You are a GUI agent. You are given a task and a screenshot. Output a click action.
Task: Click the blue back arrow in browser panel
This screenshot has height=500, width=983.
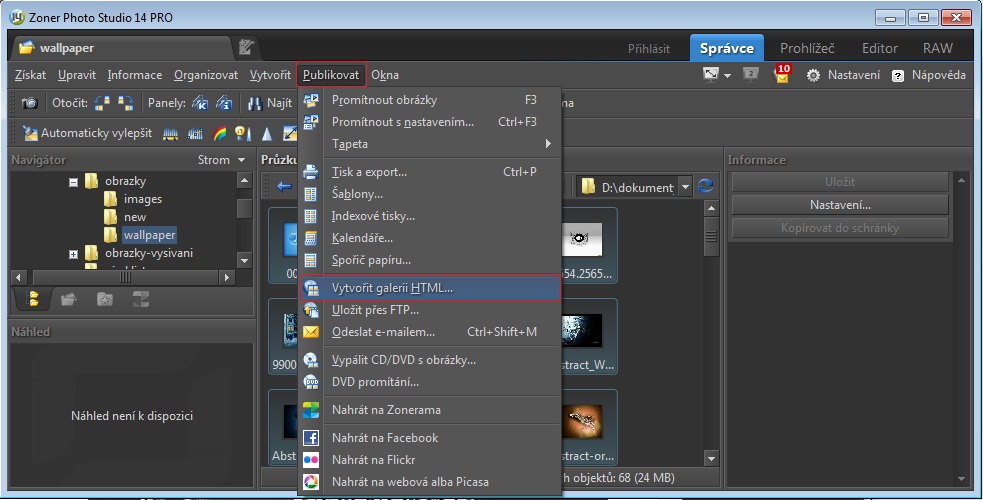tap(284, 186)
